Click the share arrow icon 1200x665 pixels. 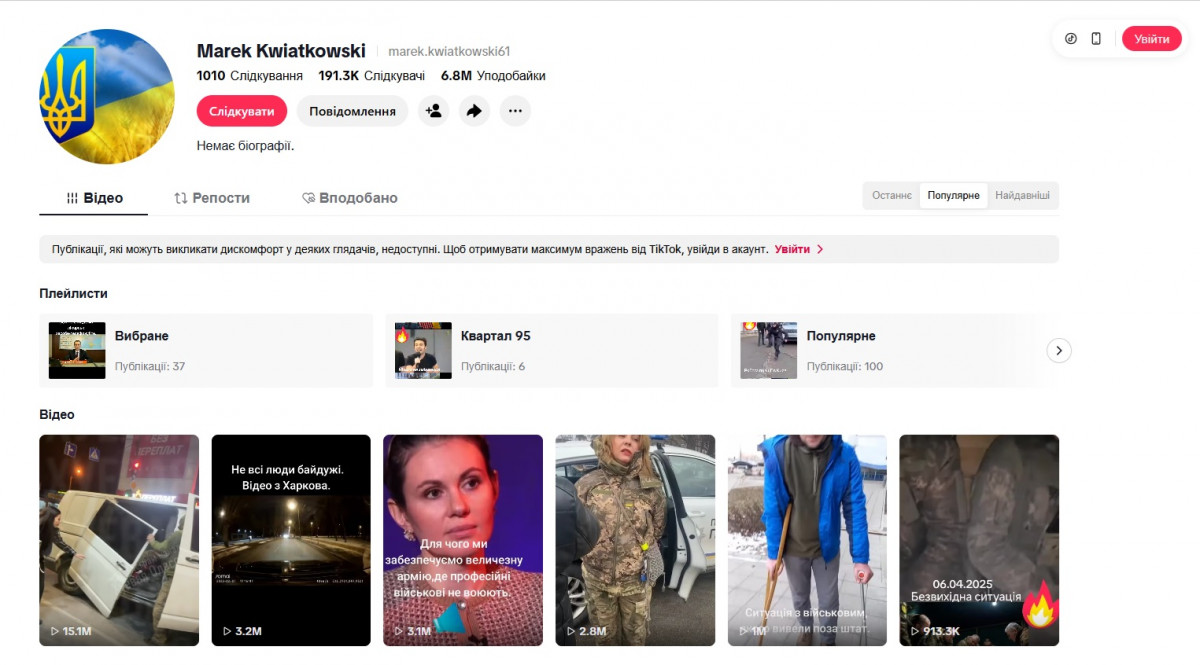[474, 111]
